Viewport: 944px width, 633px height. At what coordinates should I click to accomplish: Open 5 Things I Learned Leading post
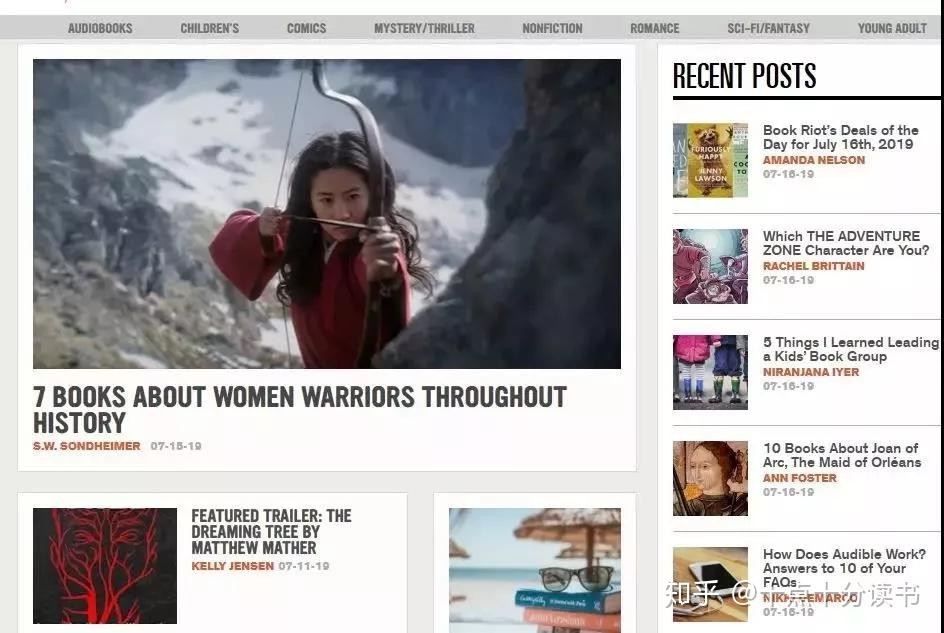[x=850, y=349]
